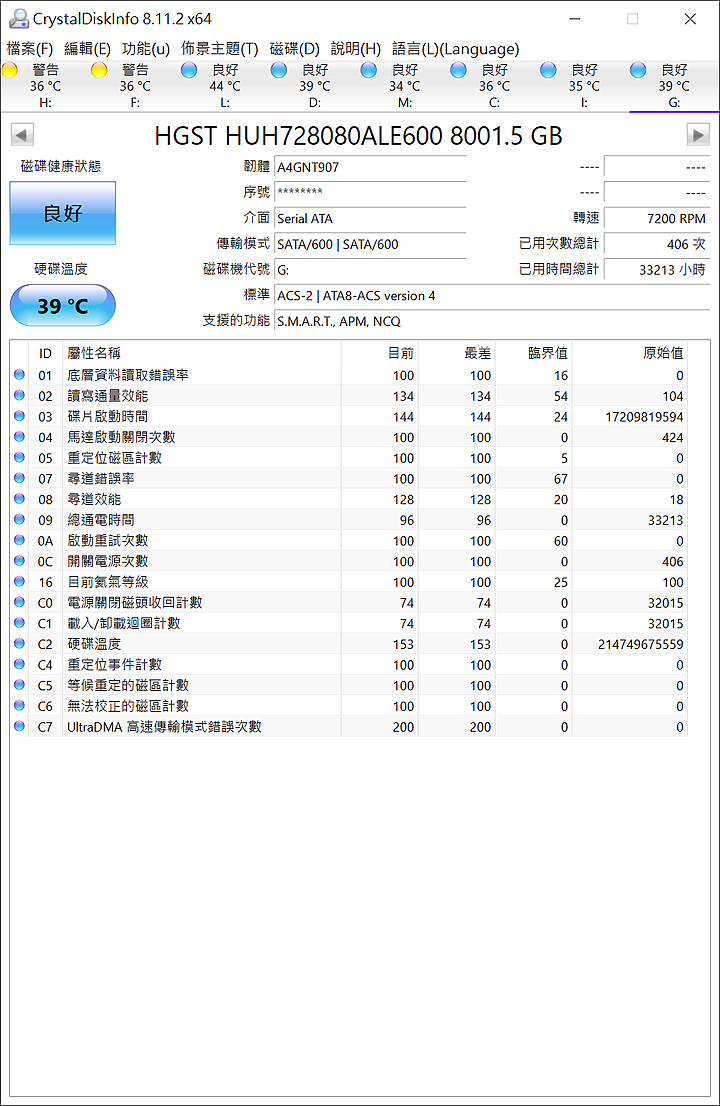720x1106 pixels.
Task: Click the Serial ATA interface field
Action: [x=370, y=218]
